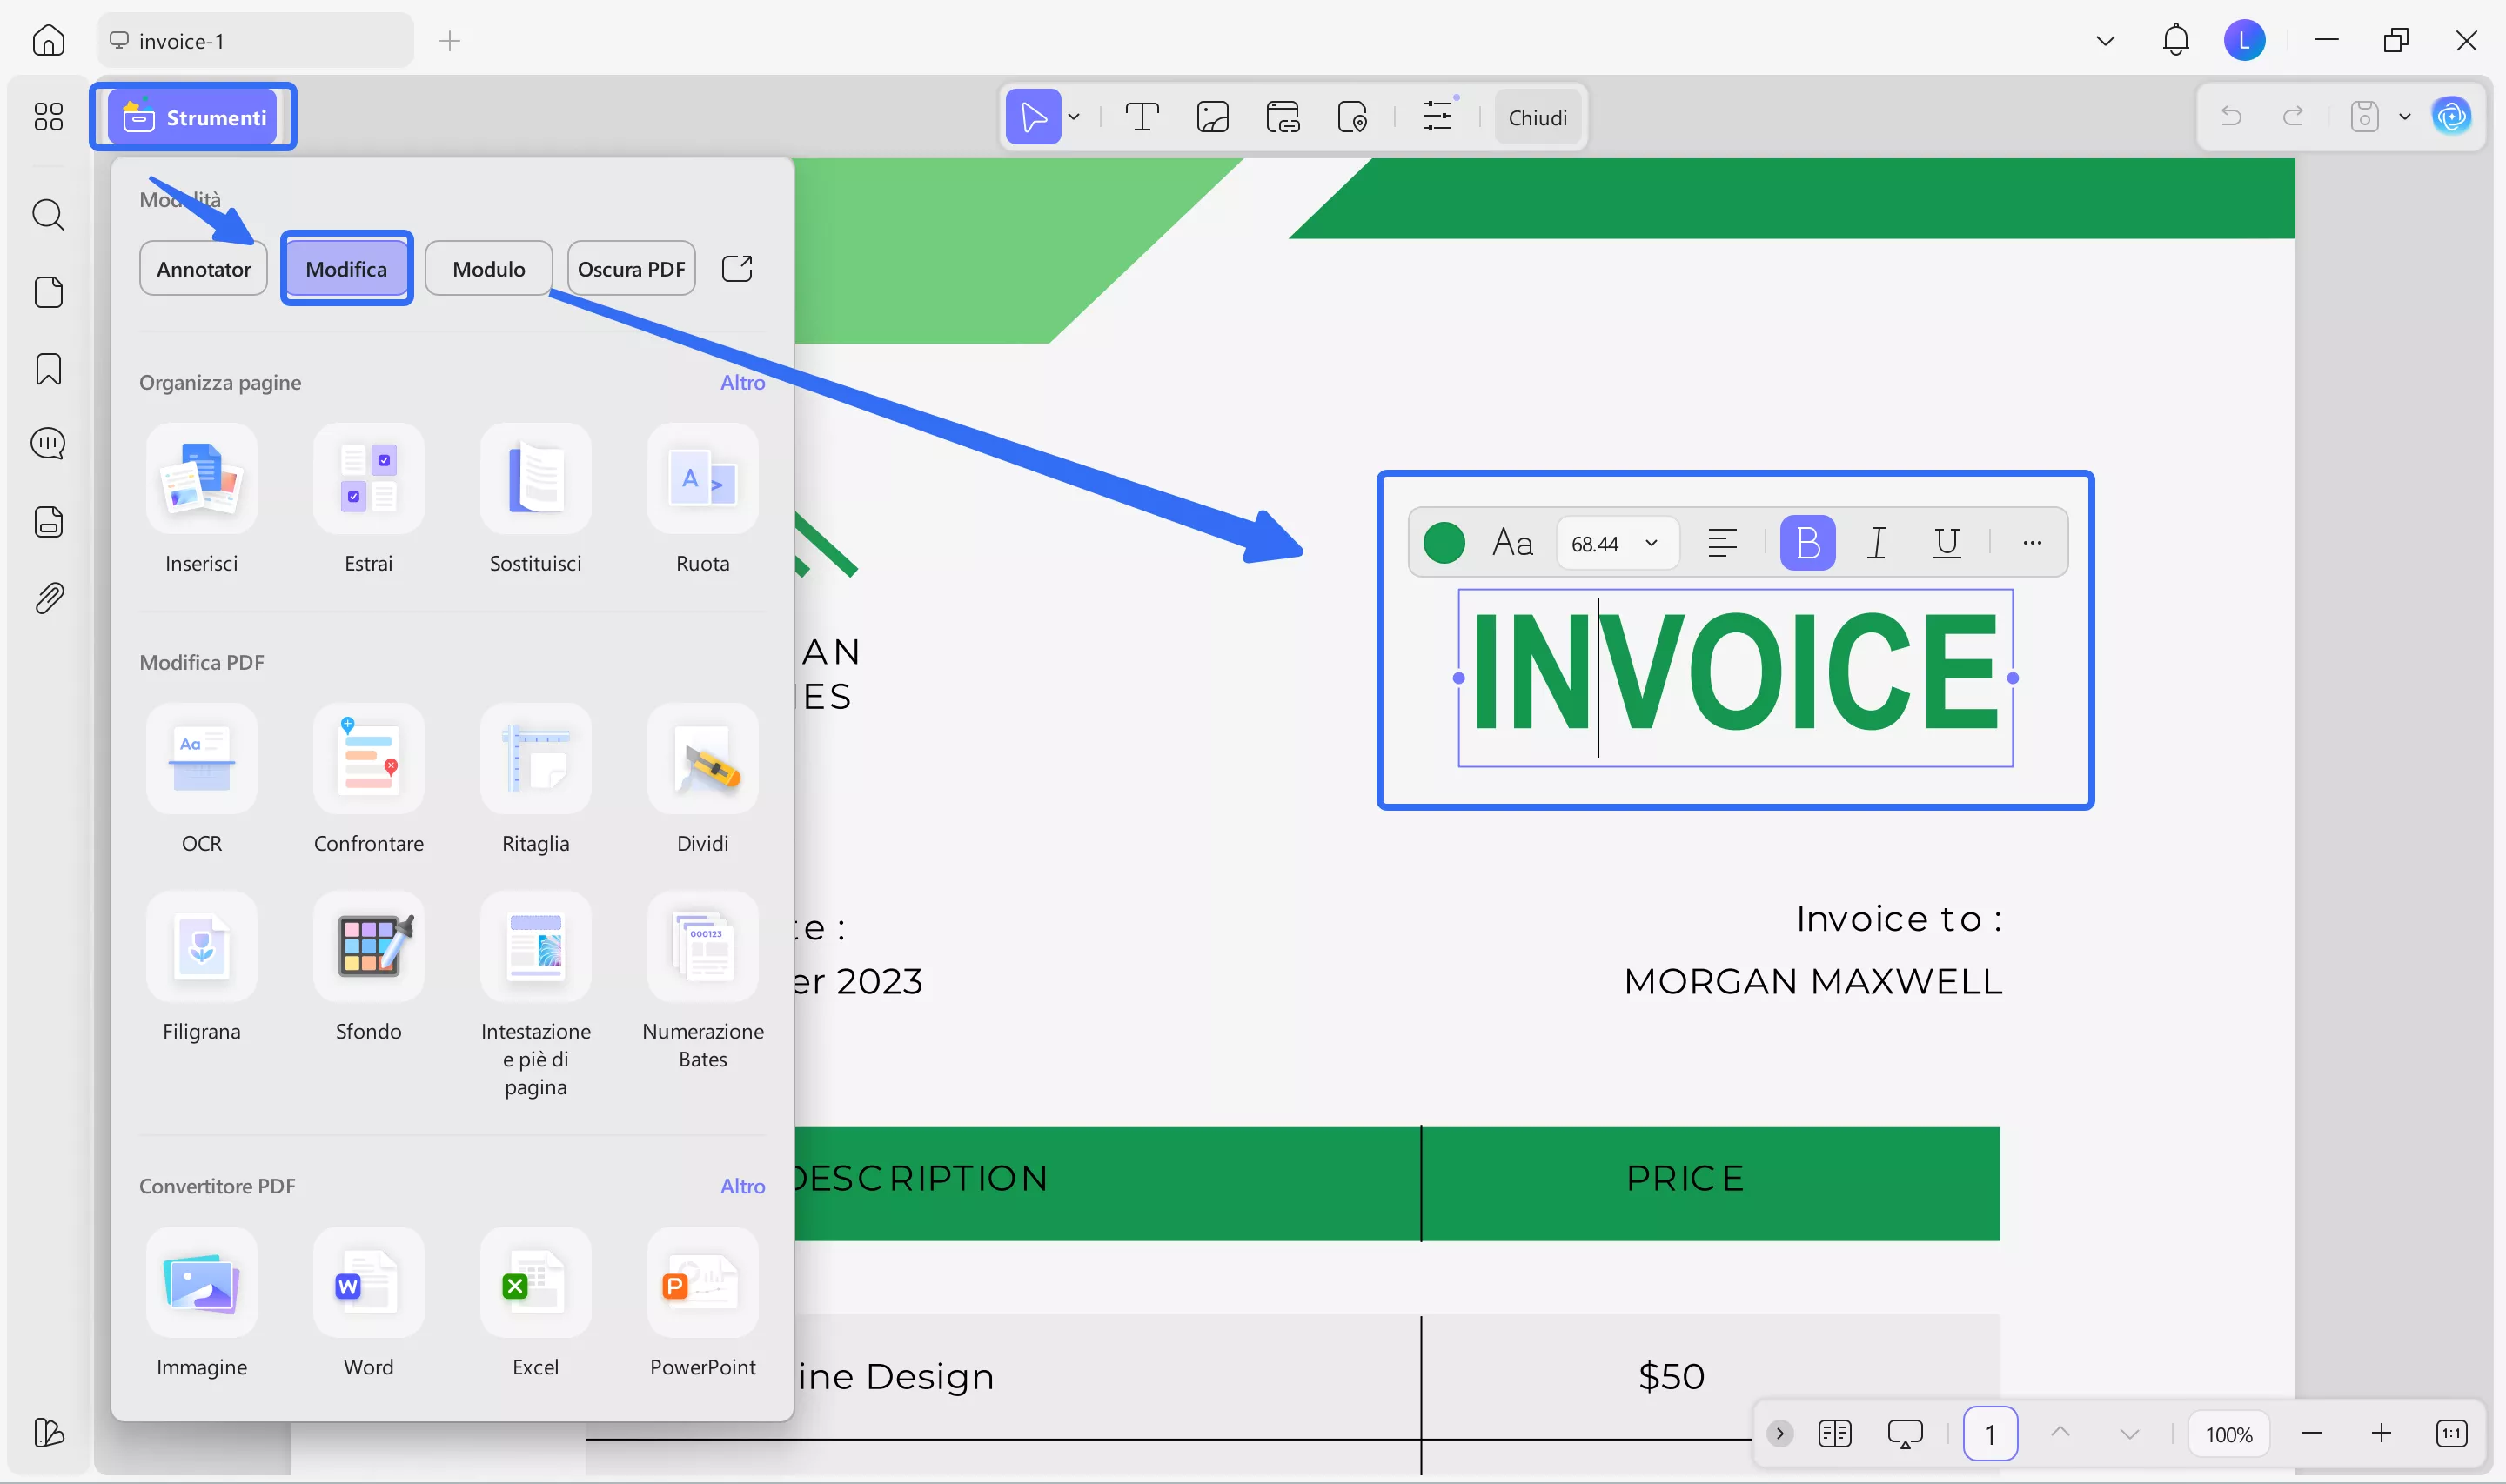Switch to Annotator mode
The image size is (2506, 1484).
tap(203, 268)
